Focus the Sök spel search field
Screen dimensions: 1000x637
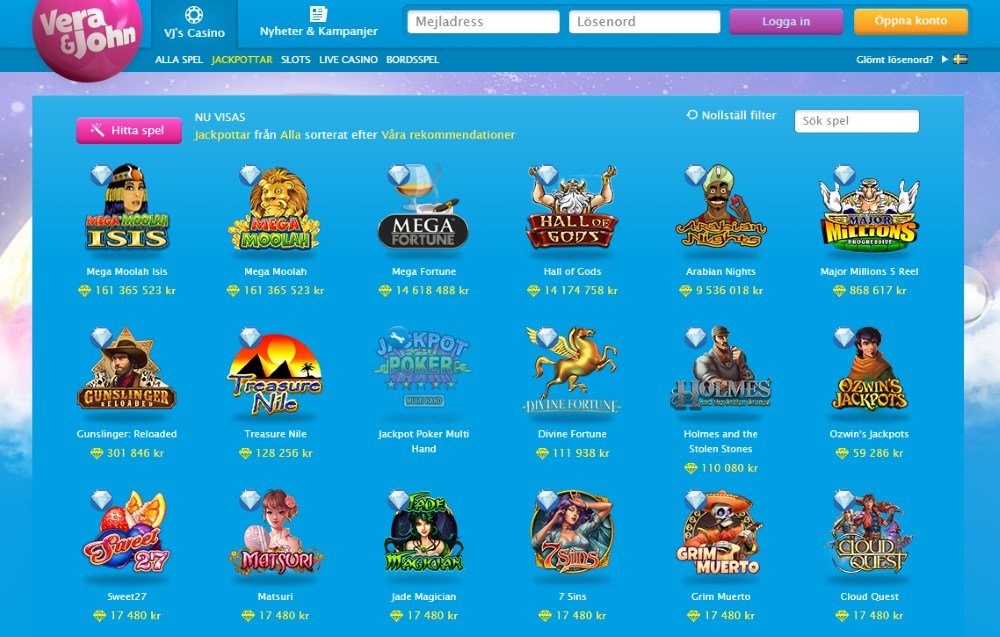pyautogui.click(x=857, y=121)
